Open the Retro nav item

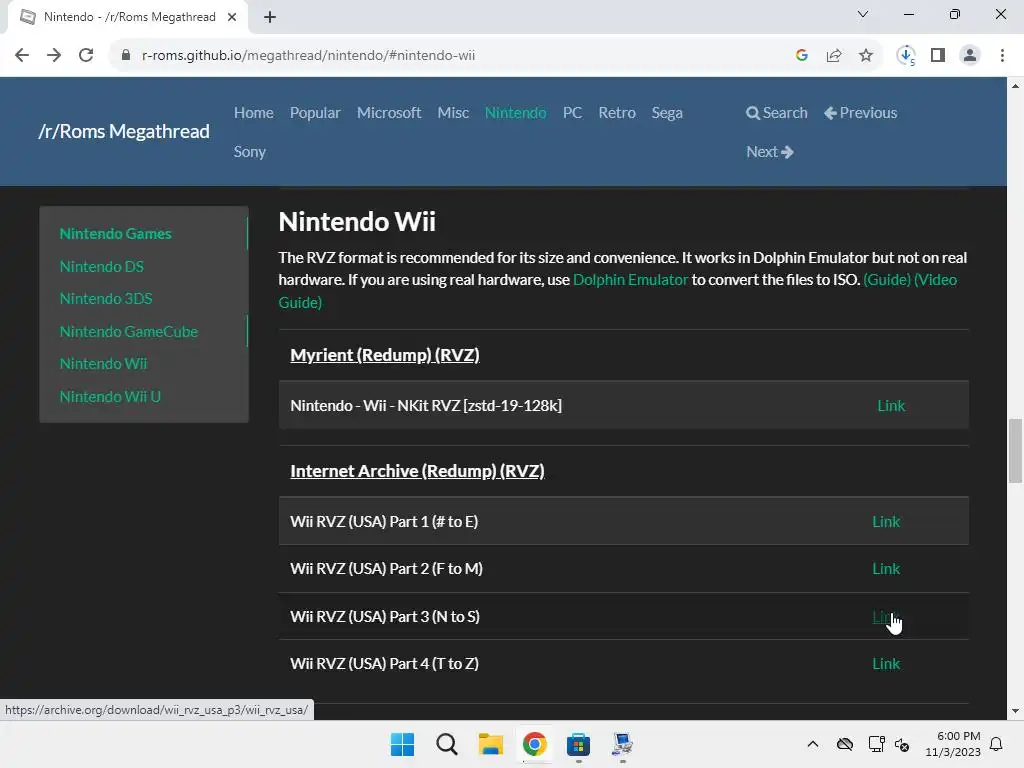pyautogui.click(x=616, y=112)
